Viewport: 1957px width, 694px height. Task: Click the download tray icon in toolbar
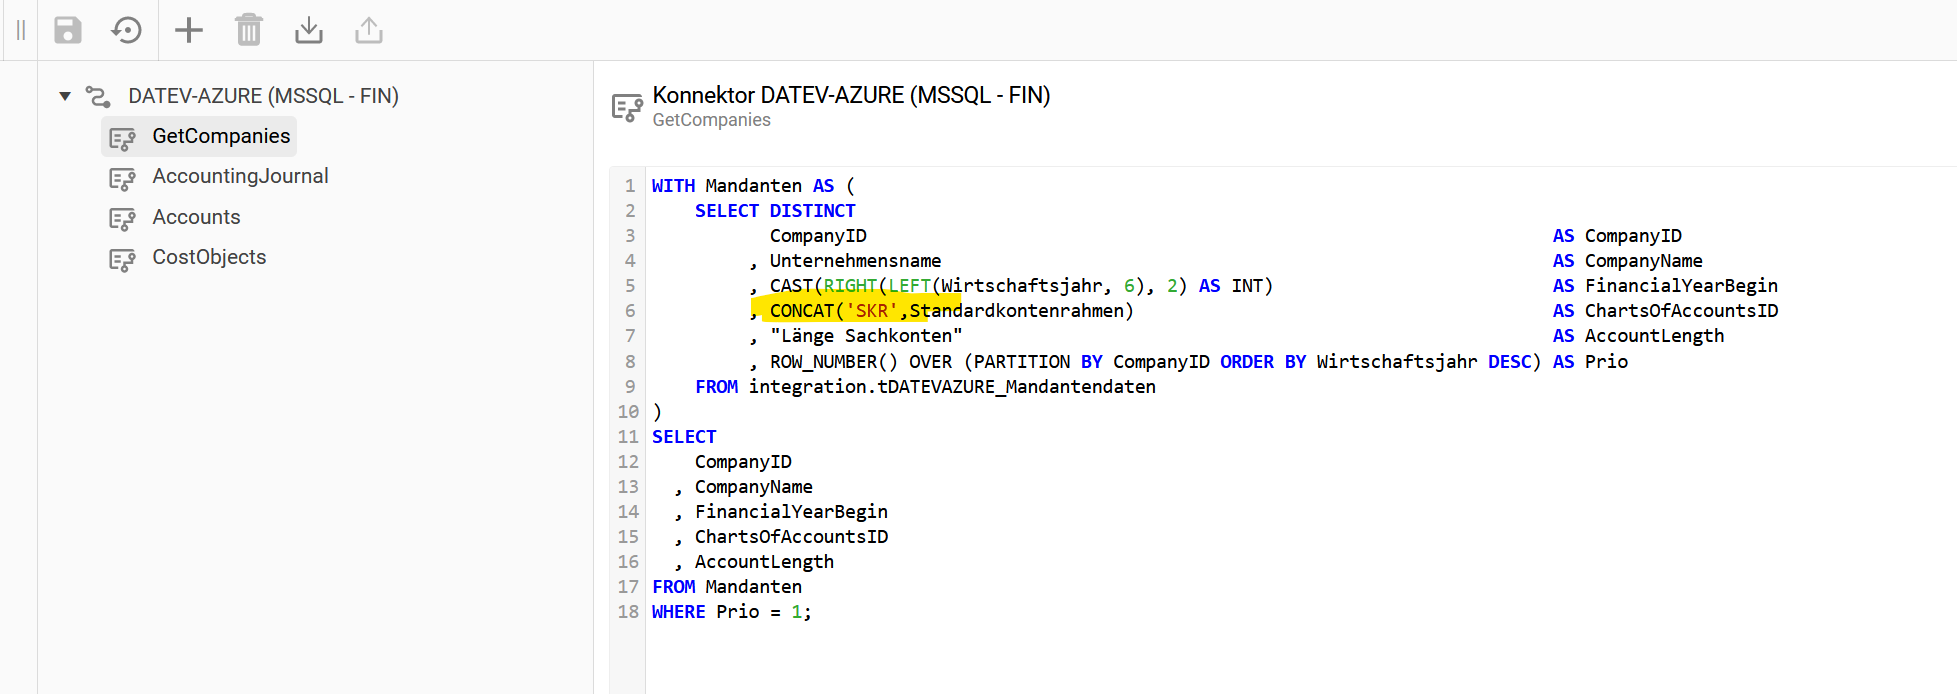[x=309, y=30]
